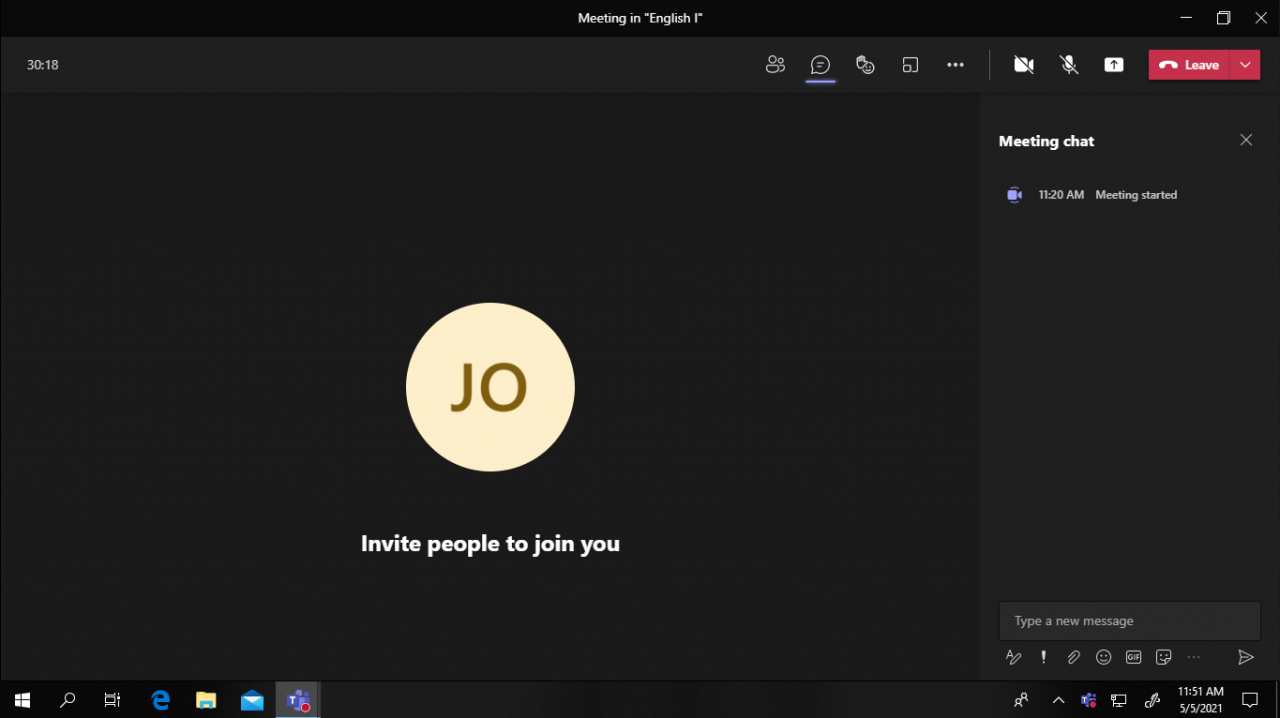
Task: Open the reactions and raise hand menu
Action: click(865, 65)
